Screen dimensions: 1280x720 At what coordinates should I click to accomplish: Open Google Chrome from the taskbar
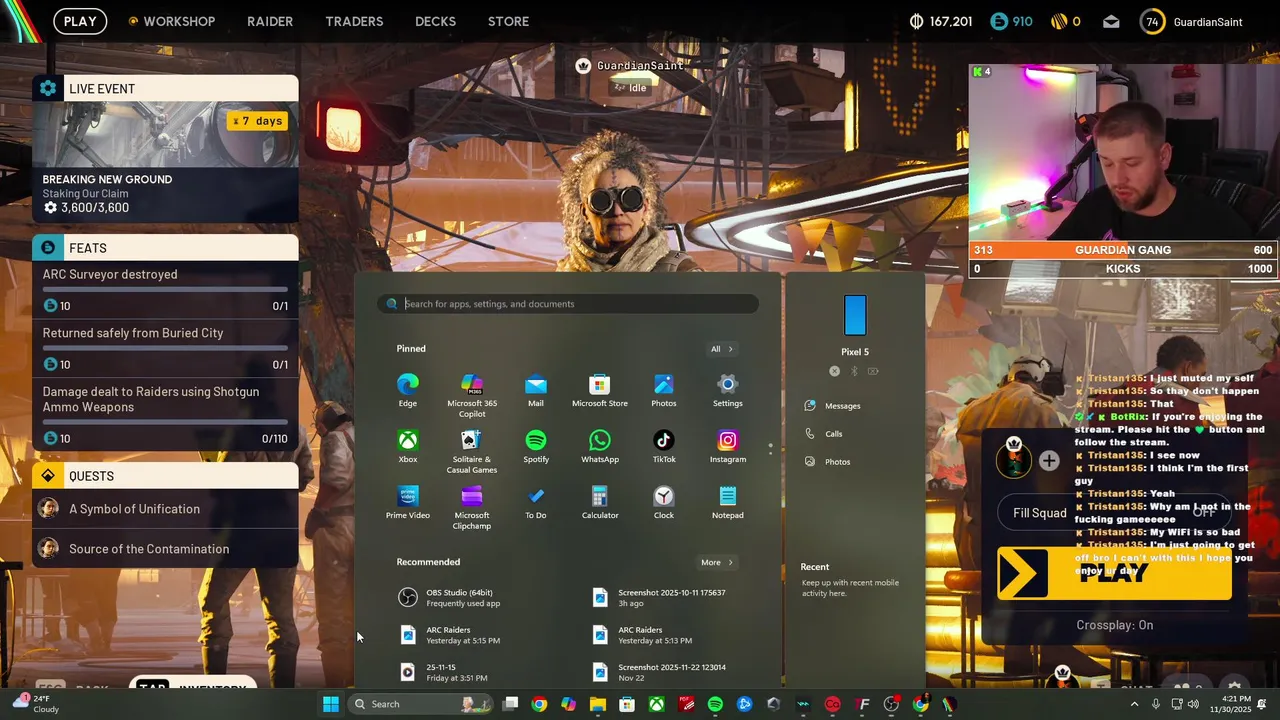click(539, 704)
